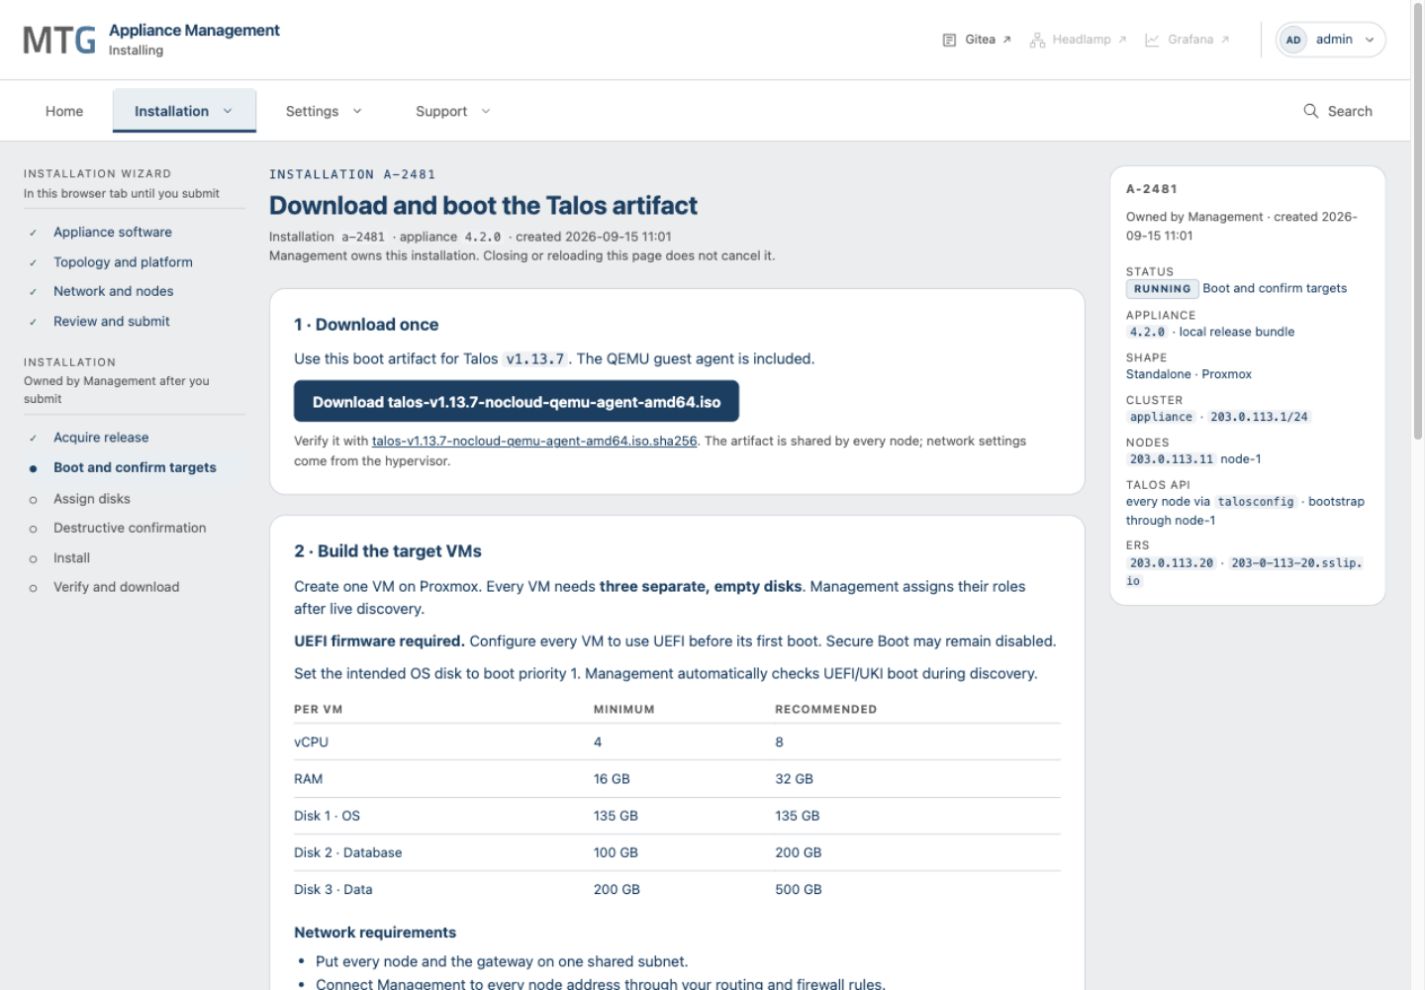Image resolution: width=1425 pixels, height=990 pixels.
Task: Click the RAM recommended 32 GB cell
Action: (794, 779)
